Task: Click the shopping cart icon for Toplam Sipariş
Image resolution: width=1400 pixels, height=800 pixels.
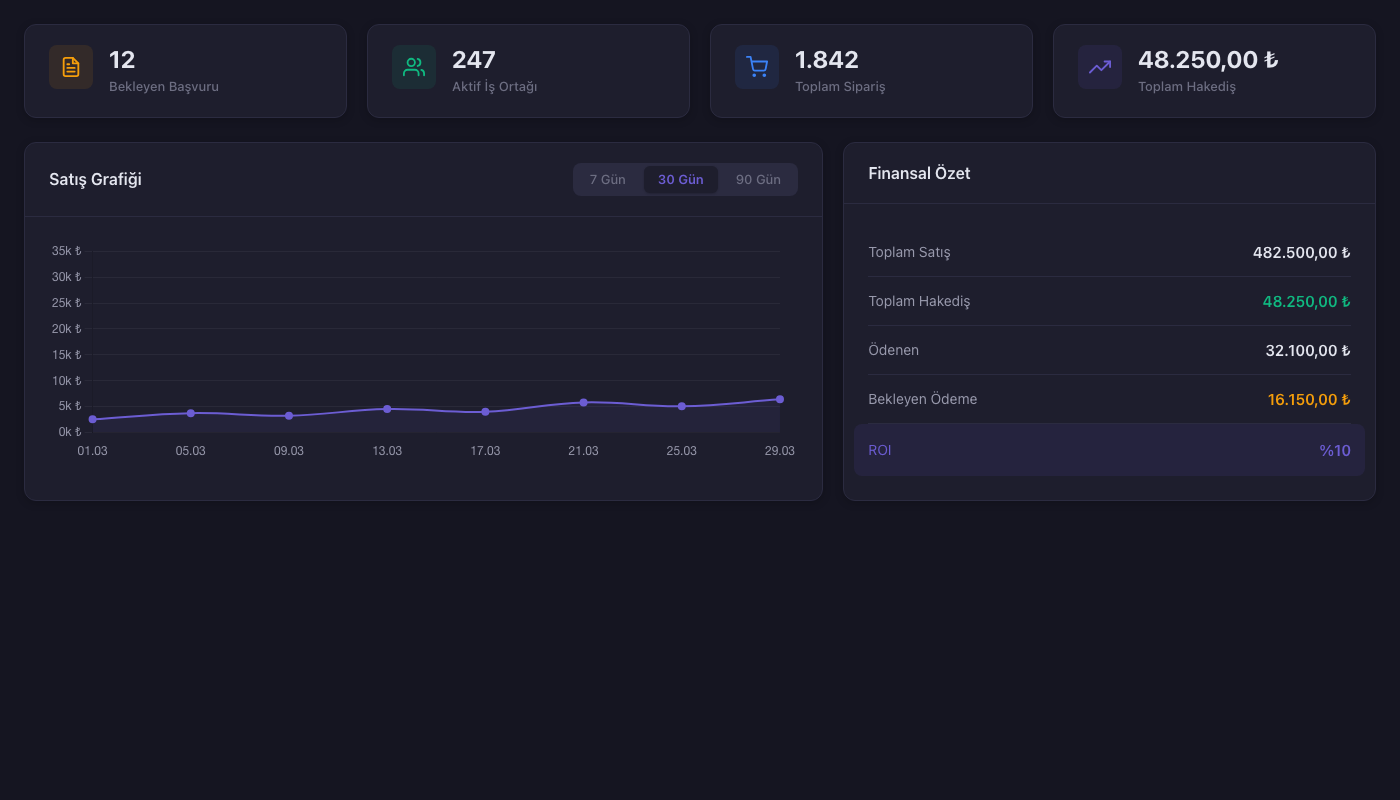Action: (756, 67)
